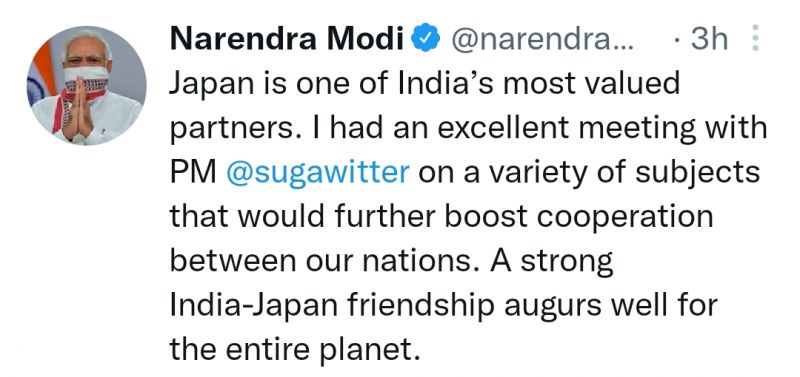This screenshot has width=800, height=377.
Task: Click the words 'excellent meeting with'
Action: click(601, 129)
